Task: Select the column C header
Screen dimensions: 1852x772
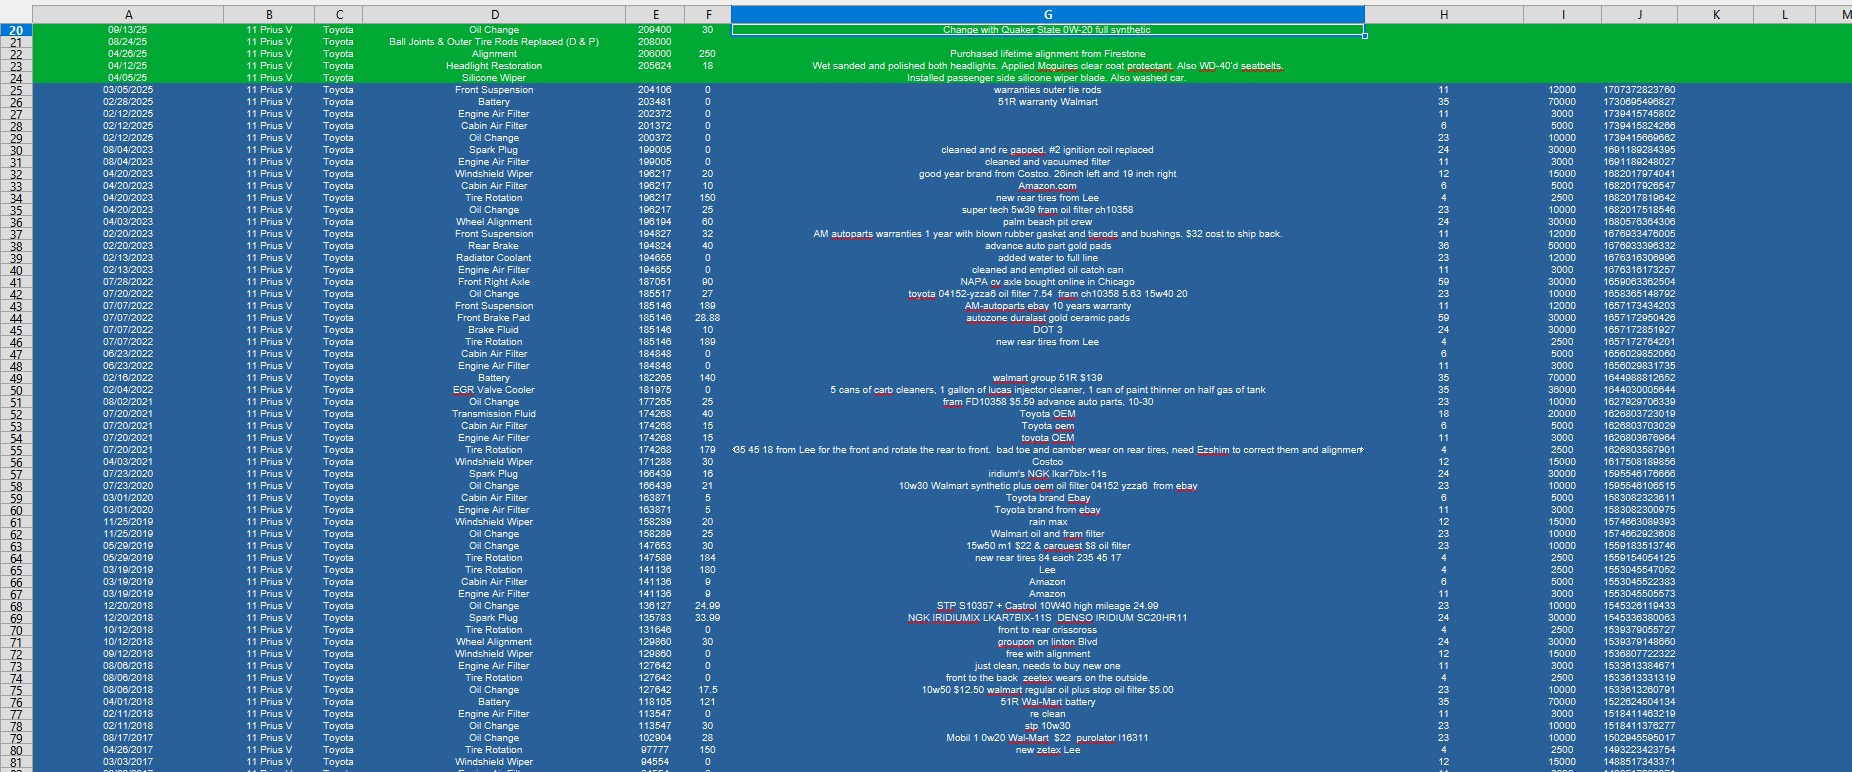Action: coord(339,14)
